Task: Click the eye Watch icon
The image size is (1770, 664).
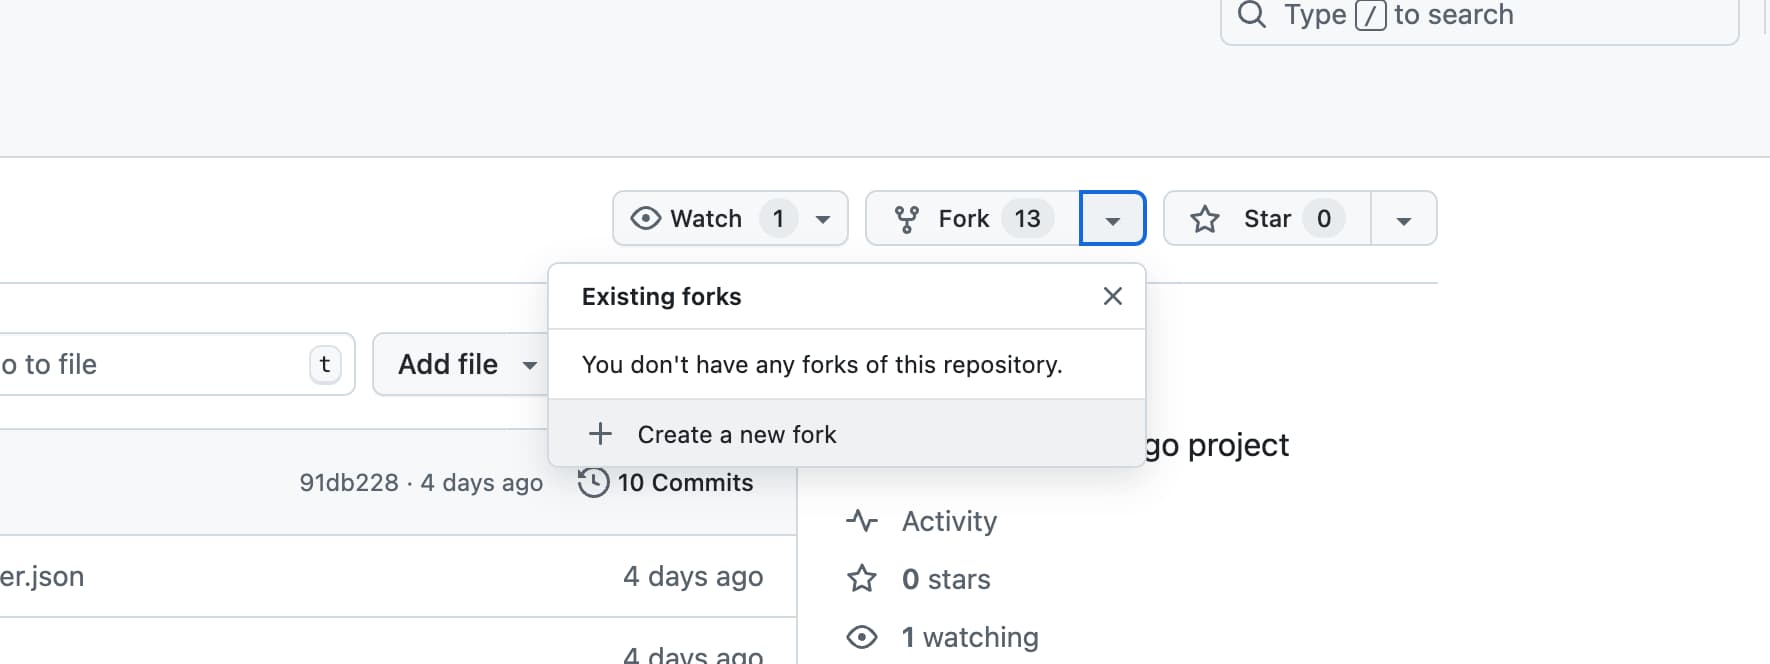Action: click(646, 219)
